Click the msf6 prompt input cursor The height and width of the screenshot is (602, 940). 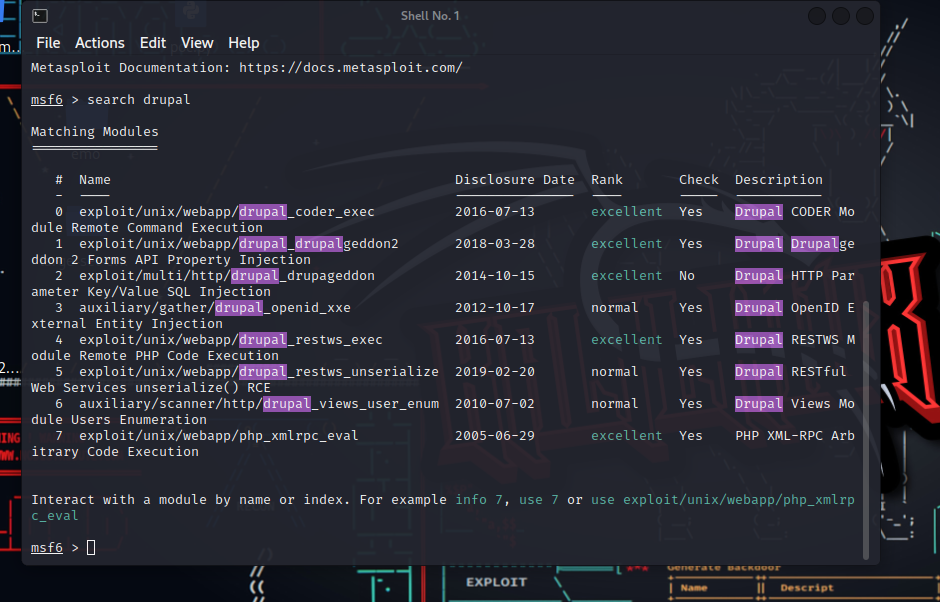coord(91,547)
